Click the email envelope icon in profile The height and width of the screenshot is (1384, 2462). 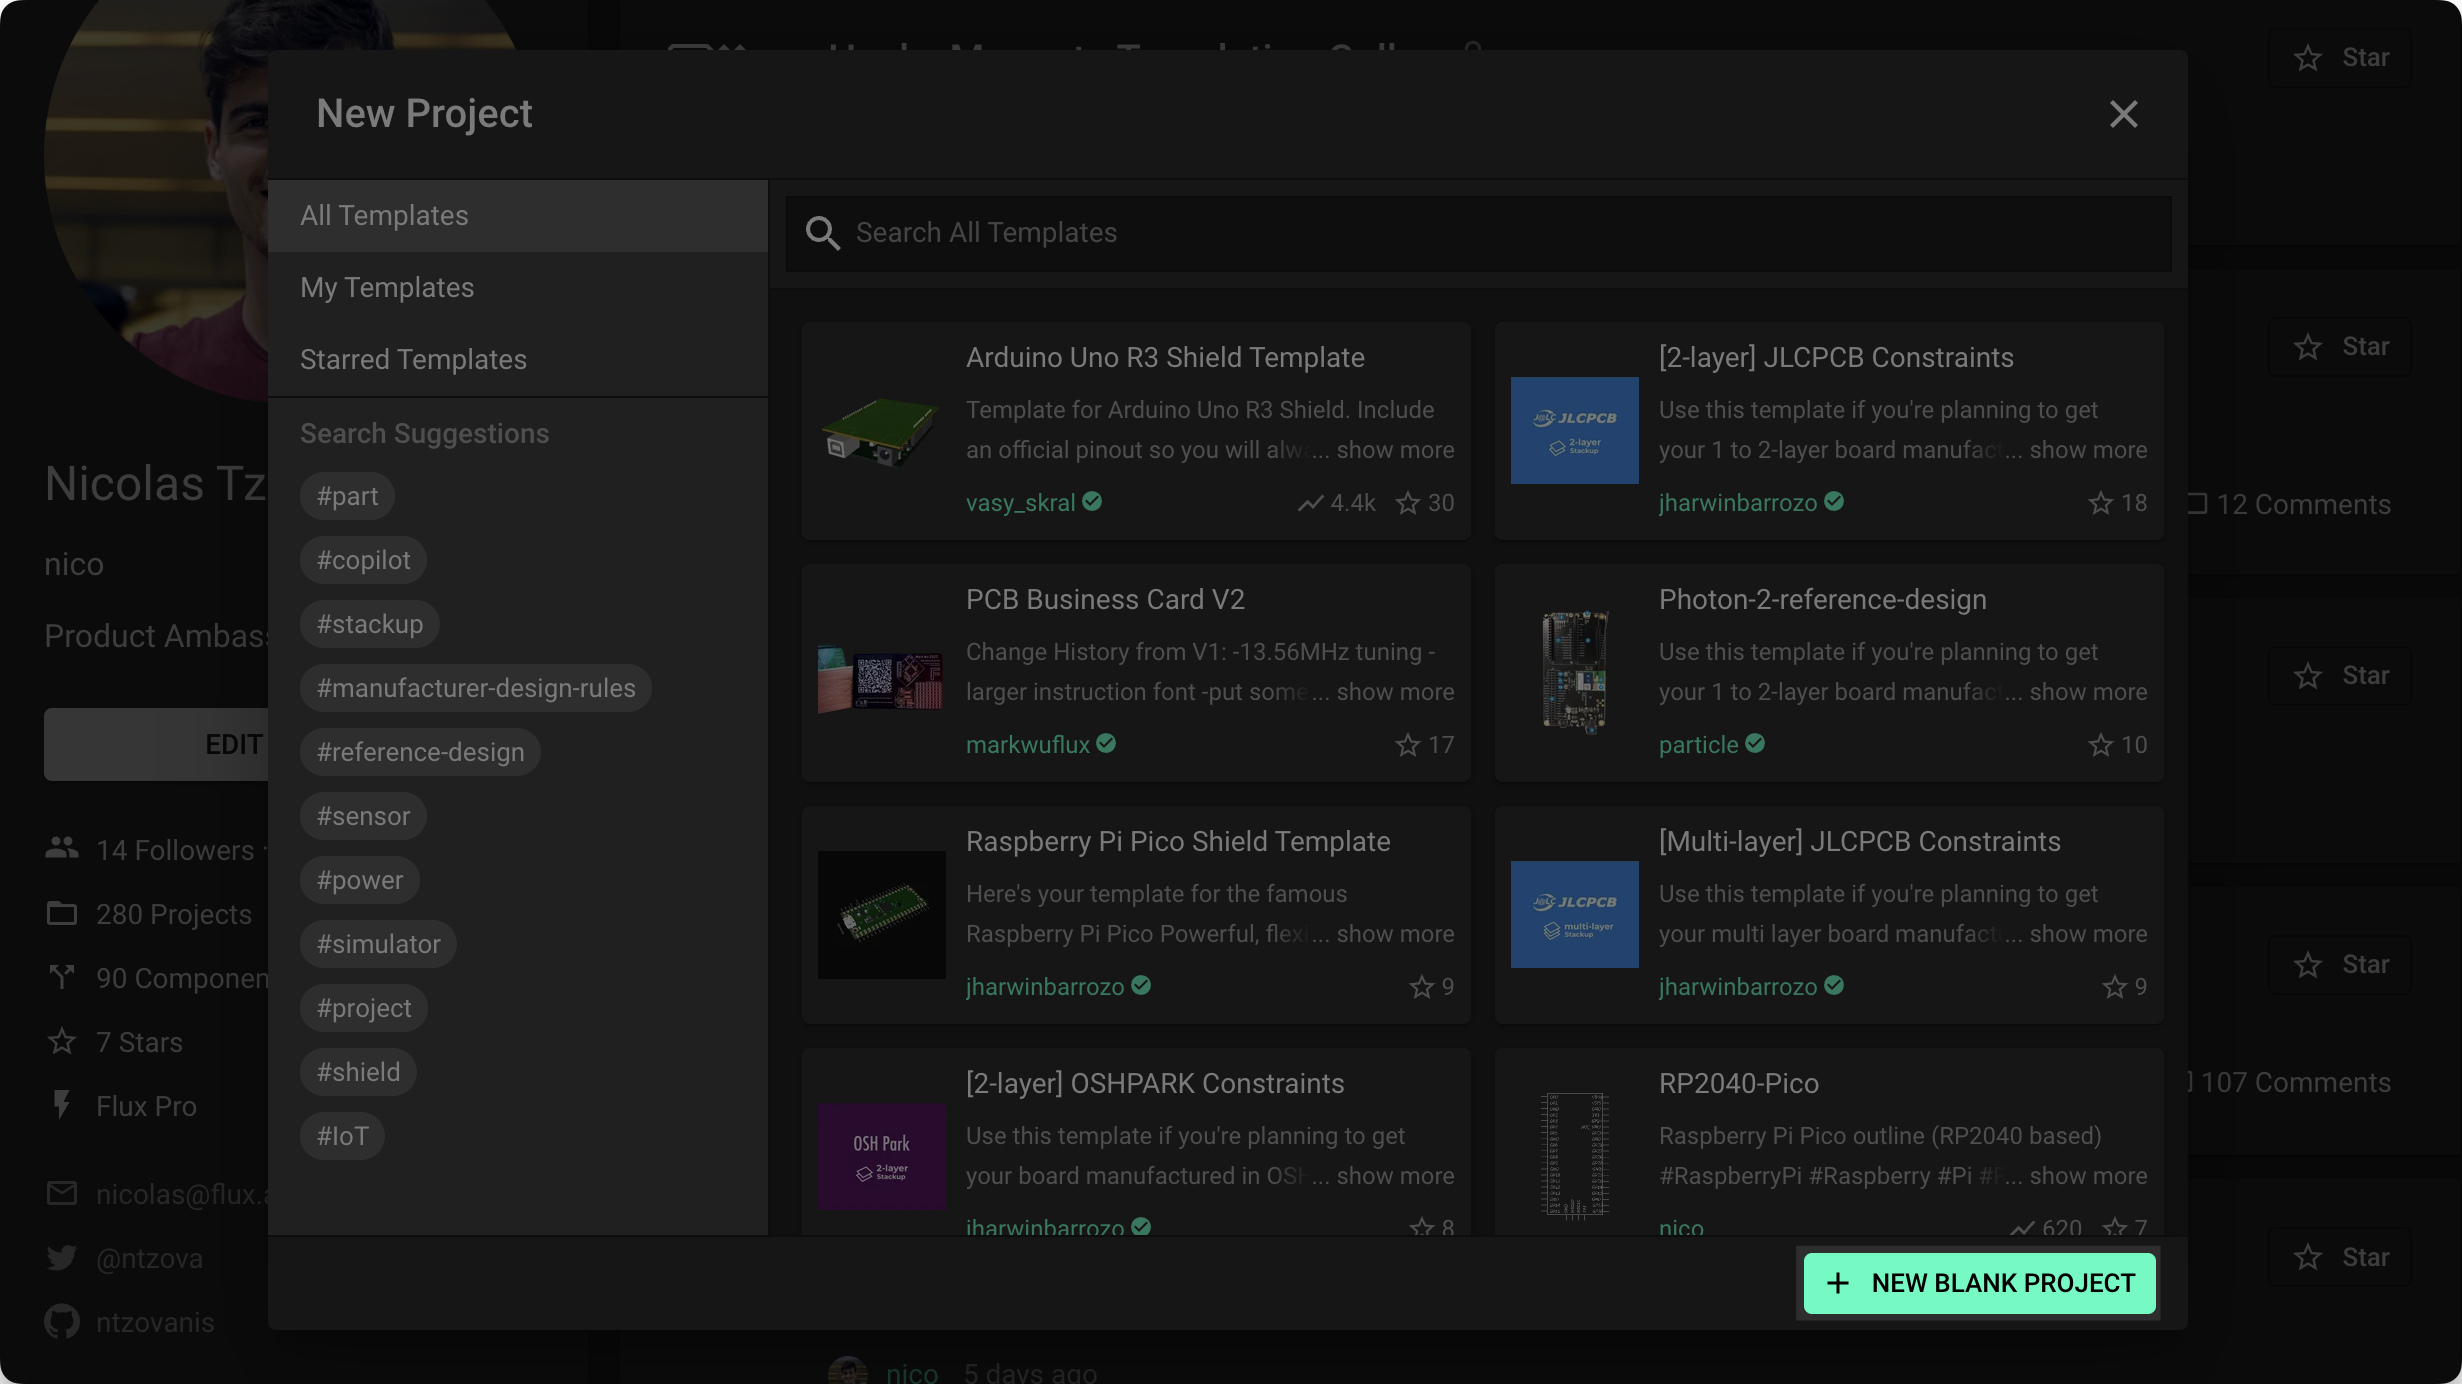point(62,1193)
